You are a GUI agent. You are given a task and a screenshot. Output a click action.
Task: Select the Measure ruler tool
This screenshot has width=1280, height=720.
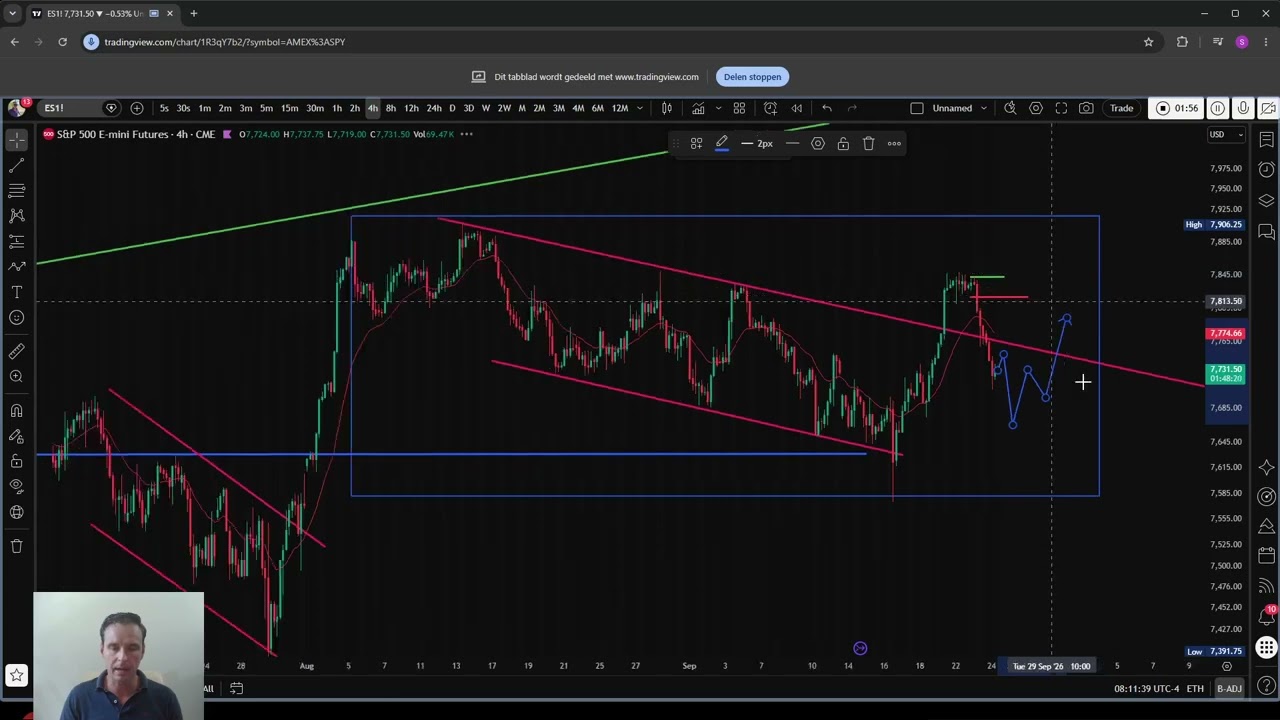tap(17, 351)
